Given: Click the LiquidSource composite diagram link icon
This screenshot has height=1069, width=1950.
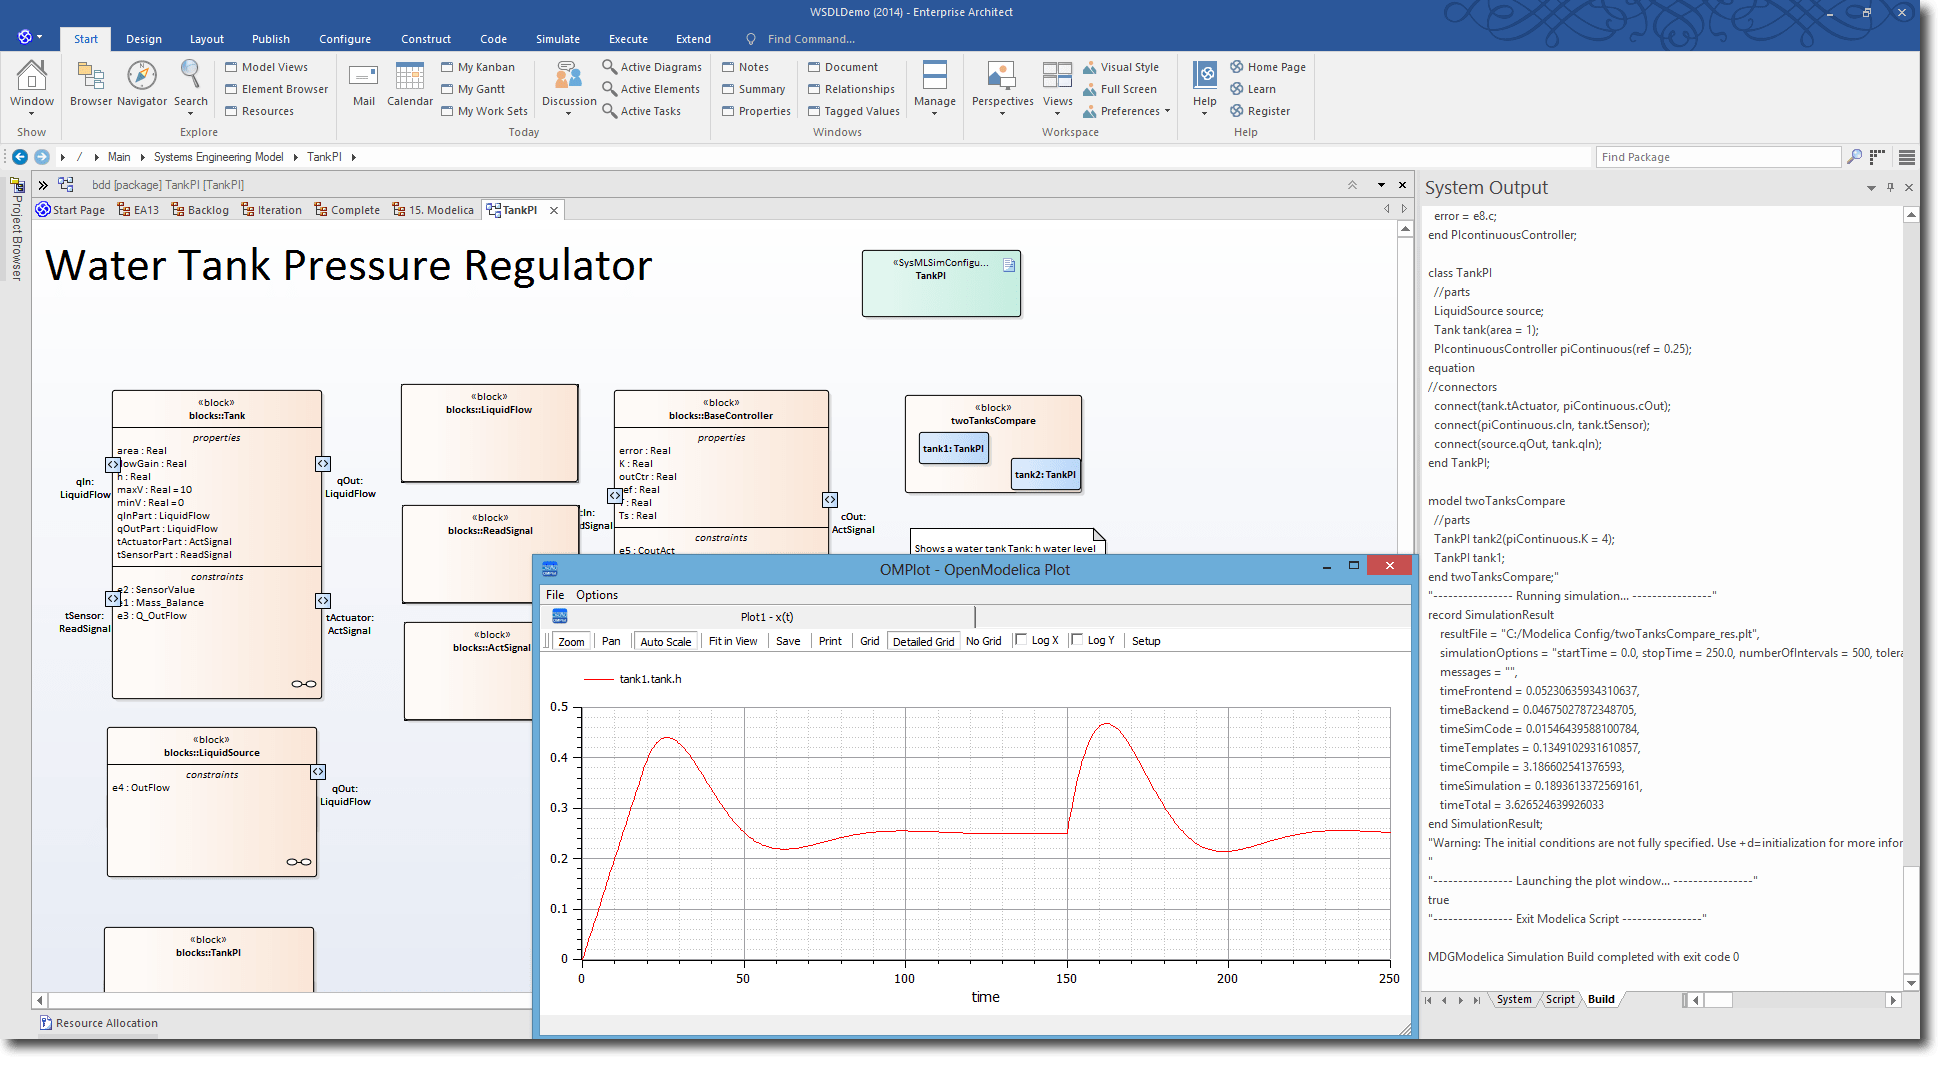Looking at the screenshot, I should 299,862.
